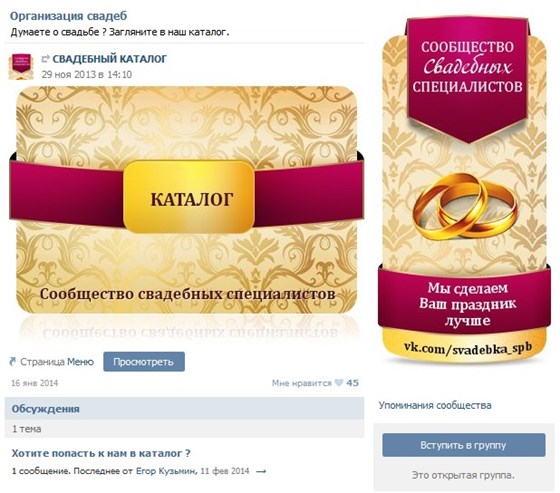Join group via Вступить в группу
This screenshot has width=560, height=493.
pyautogui.click(x=464, y=445)
